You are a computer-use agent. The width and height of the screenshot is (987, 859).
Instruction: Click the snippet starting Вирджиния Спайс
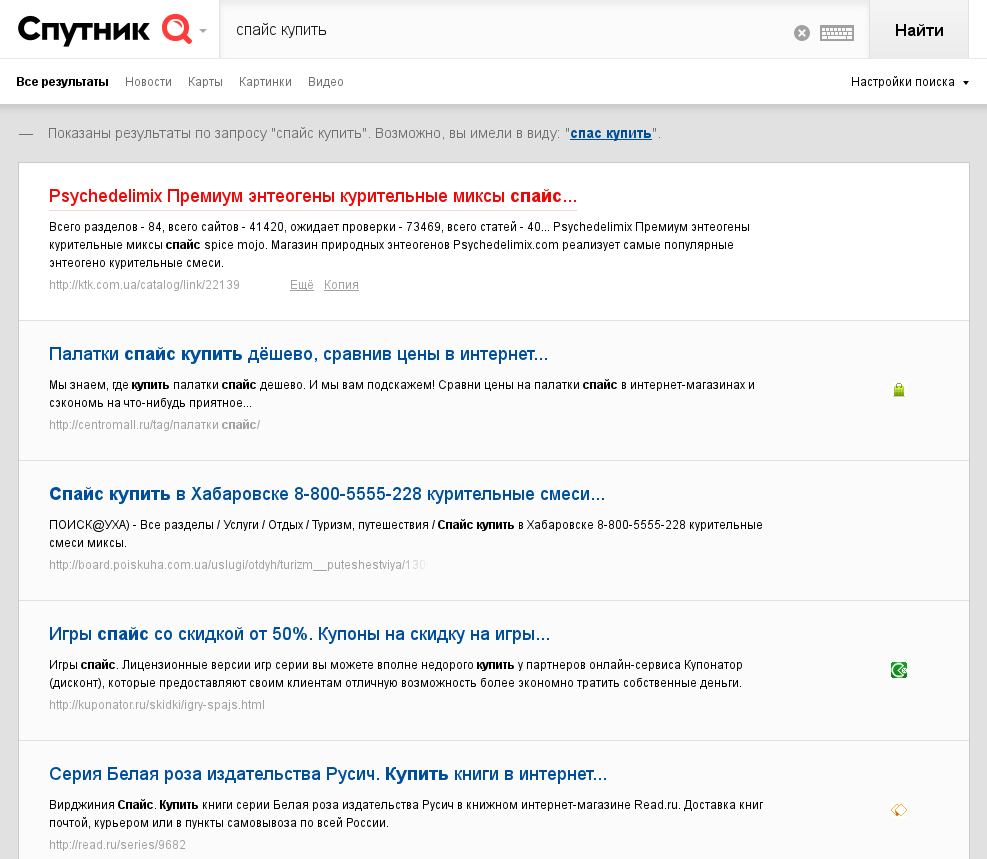pos(406,814)
